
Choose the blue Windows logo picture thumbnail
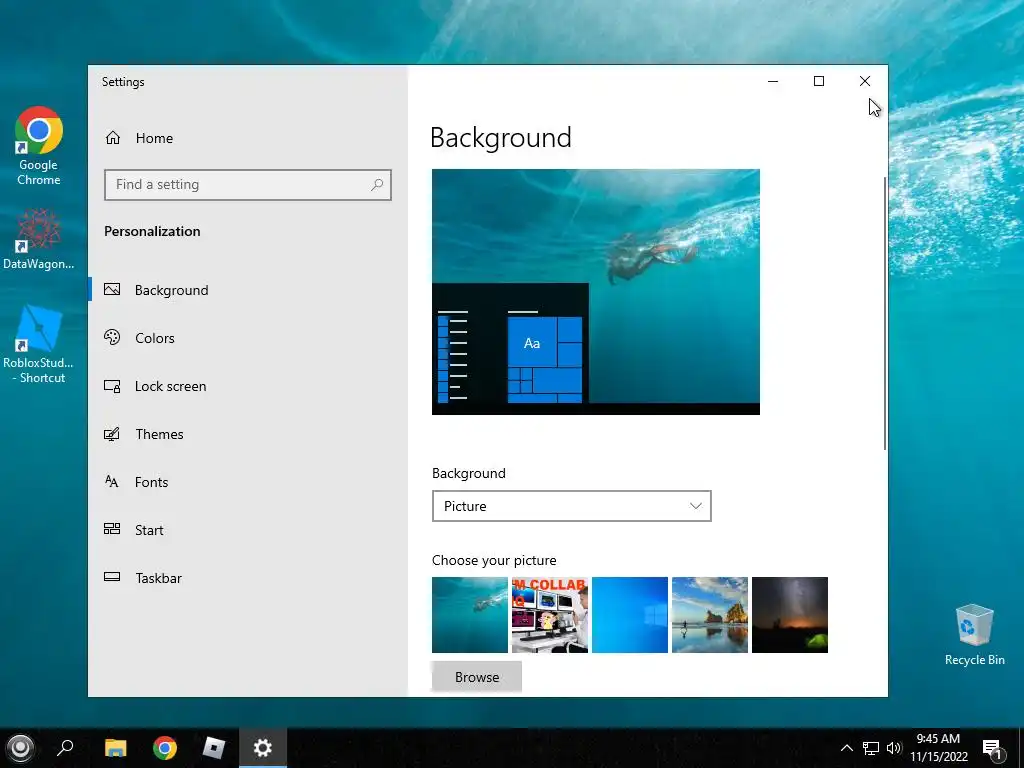(630, 615)
